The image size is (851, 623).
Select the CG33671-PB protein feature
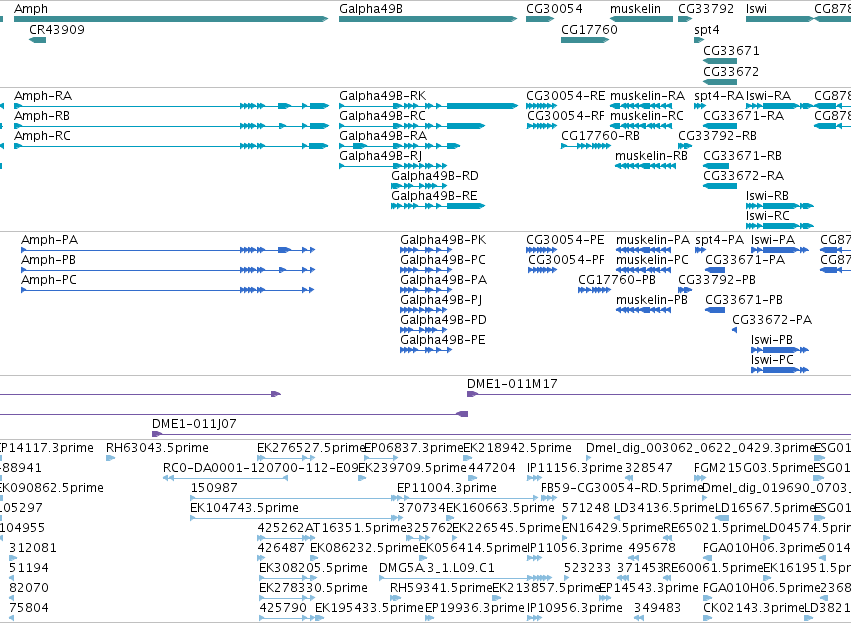coord(715,310)
